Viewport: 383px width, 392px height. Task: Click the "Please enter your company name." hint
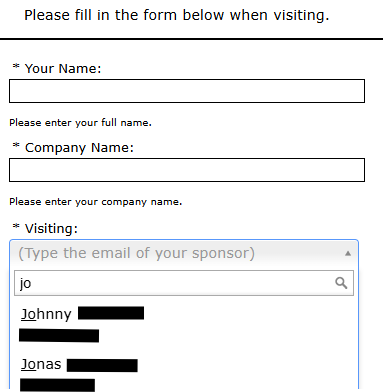tap(96, 202)
